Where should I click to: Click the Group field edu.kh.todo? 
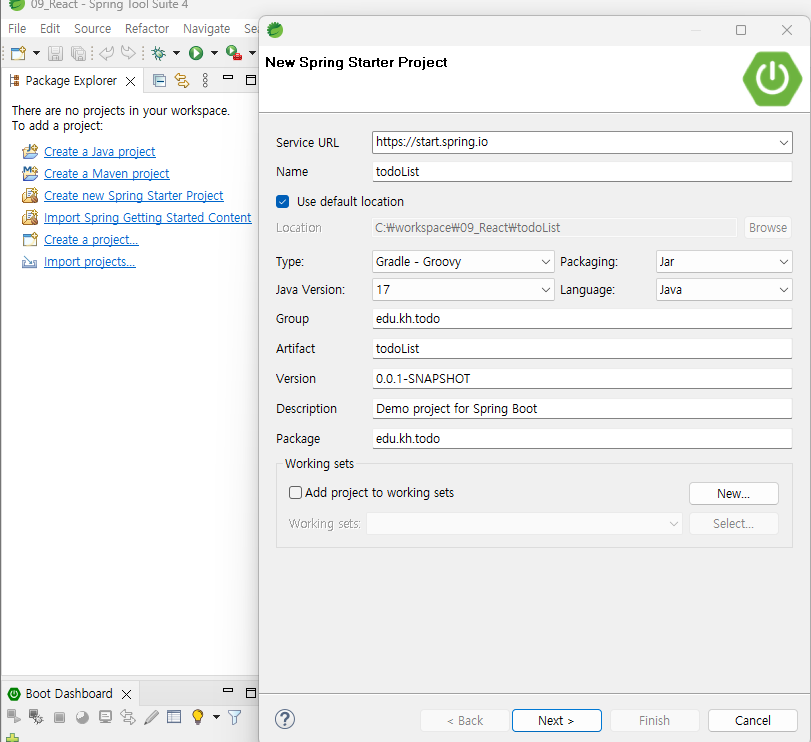coord(582,319)
